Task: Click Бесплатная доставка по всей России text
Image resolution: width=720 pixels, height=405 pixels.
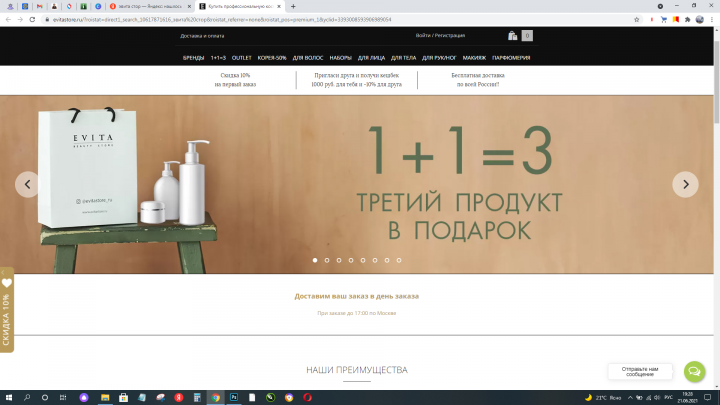Action: click(x=478, y=80)
